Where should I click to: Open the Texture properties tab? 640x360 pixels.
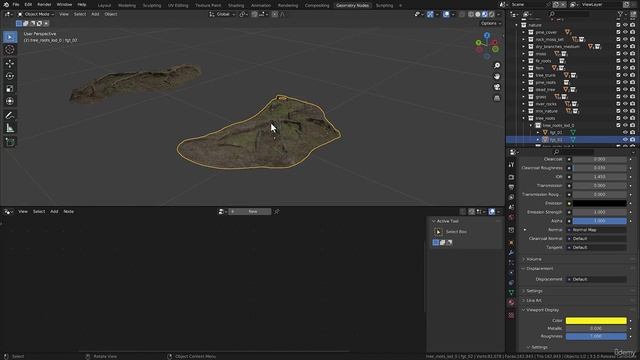tap(511, 315)
